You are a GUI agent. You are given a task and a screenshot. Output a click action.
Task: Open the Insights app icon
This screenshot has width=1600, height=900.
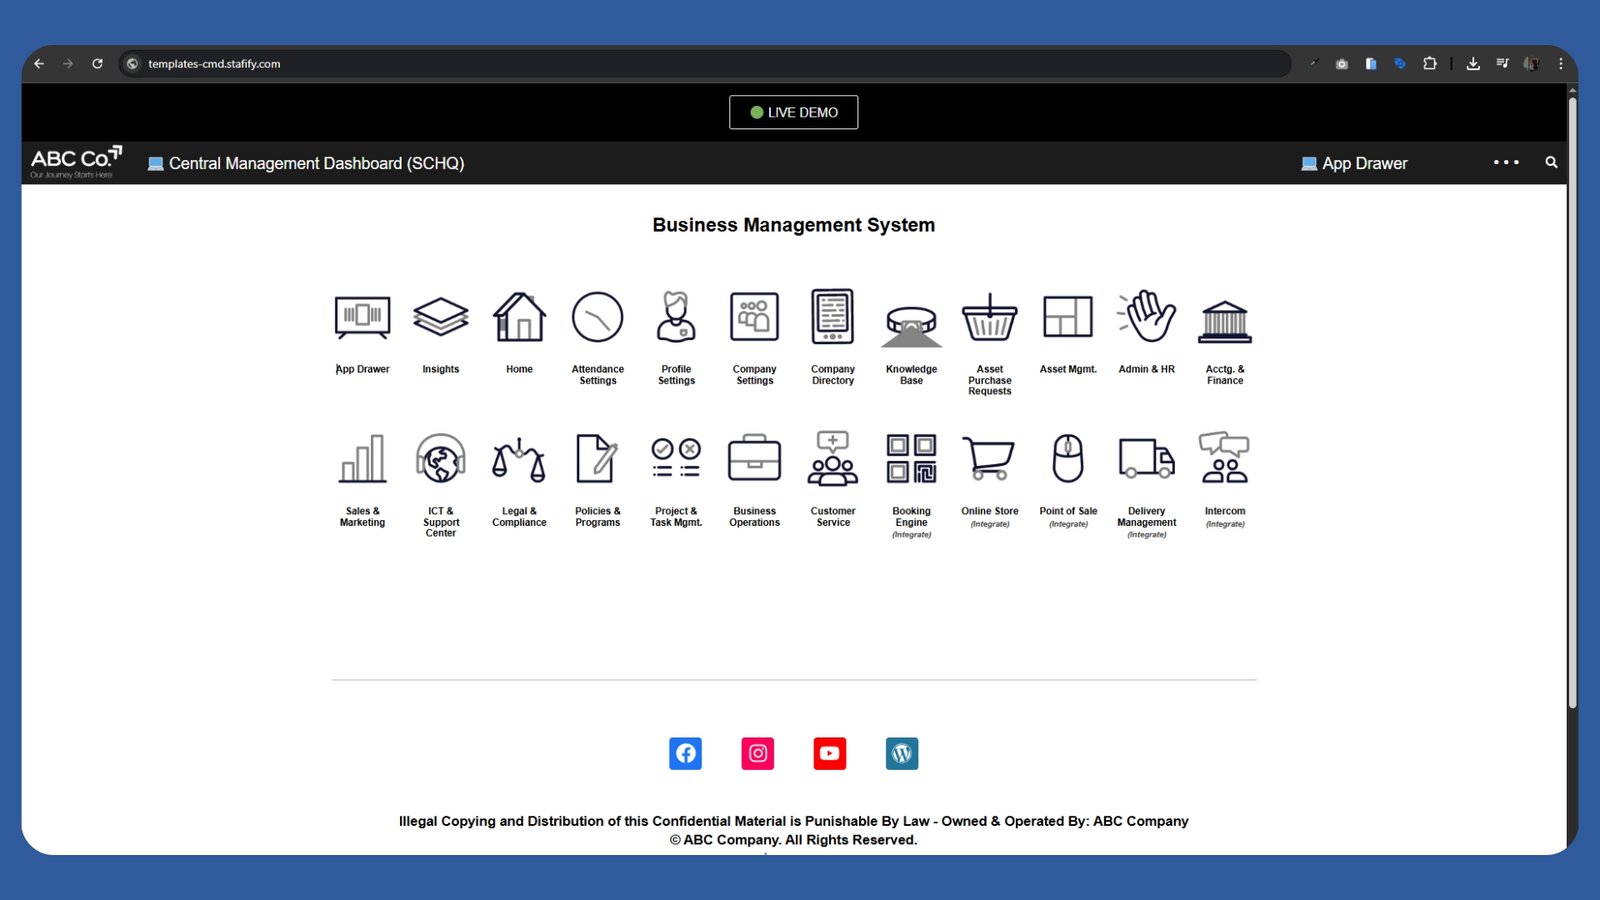pos(440,318)
